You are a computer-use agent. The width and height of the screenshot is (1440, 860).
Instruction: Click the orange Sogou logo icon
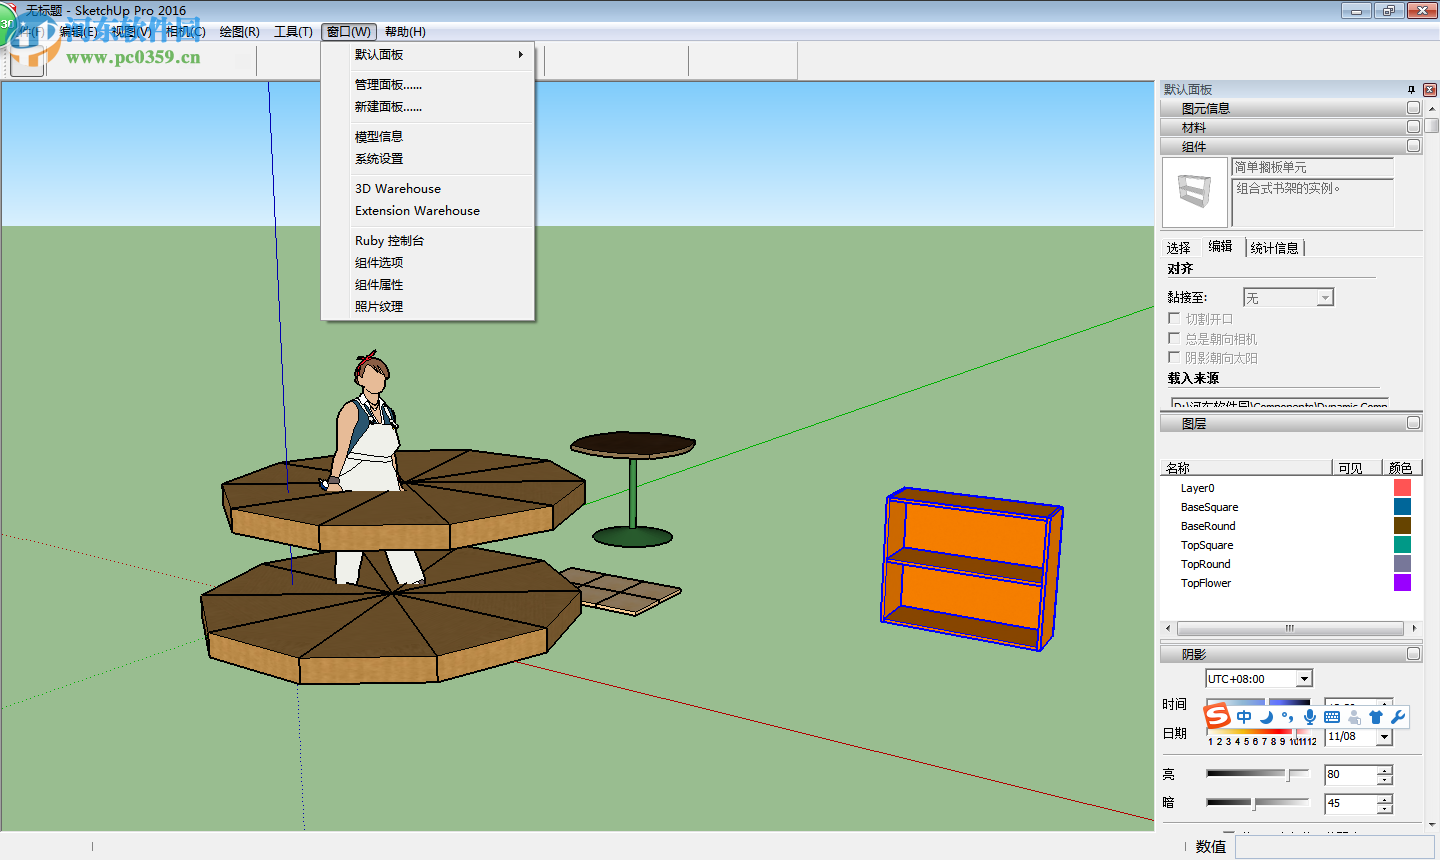1219,716
